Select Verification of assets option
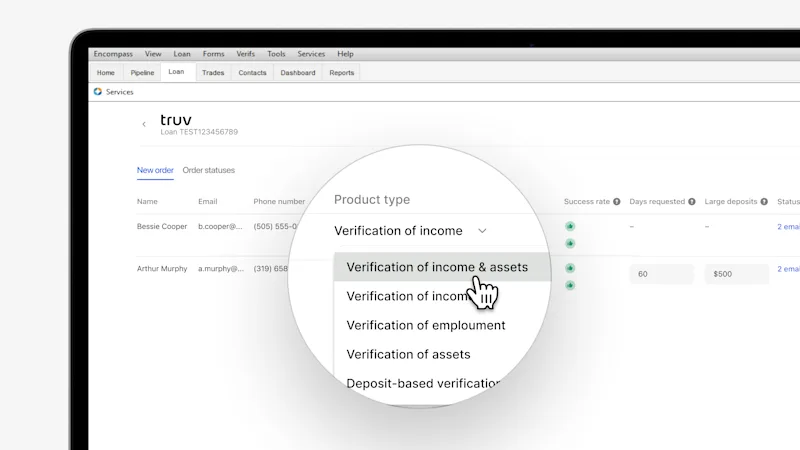800x450 pixels. 408,354
